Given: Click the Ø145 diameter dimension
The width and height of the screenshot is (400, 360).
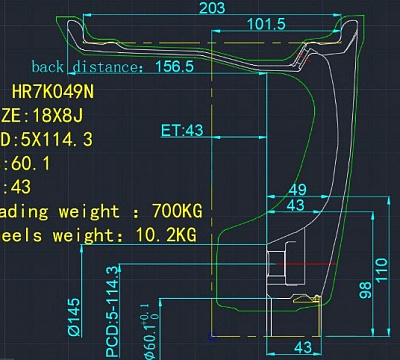Looking at the screenshot, I should tap(74, 317).
